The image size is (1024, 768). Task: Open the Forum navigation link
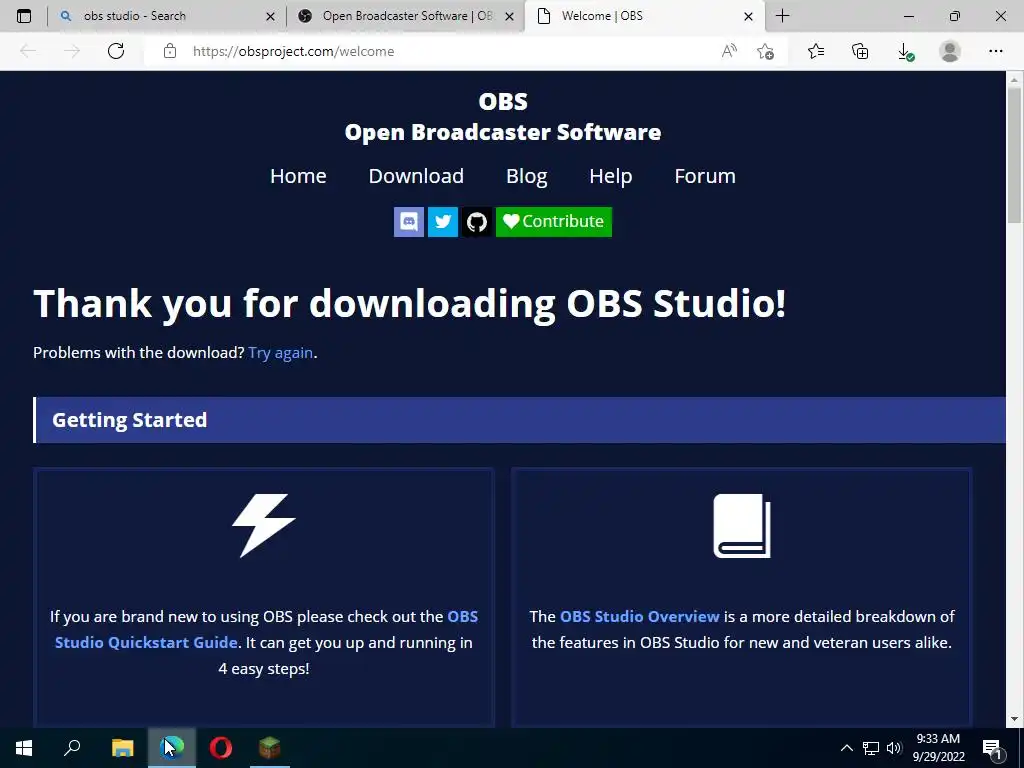(705, 176)
